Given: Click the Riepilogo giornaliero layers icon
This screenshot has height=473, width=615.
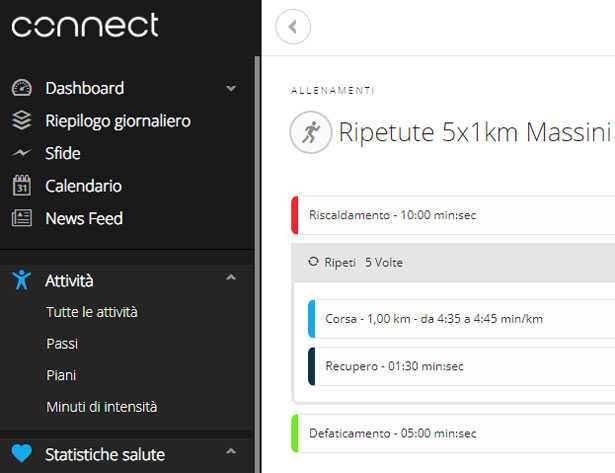Looking at the screenshot, I should point(22,121).
